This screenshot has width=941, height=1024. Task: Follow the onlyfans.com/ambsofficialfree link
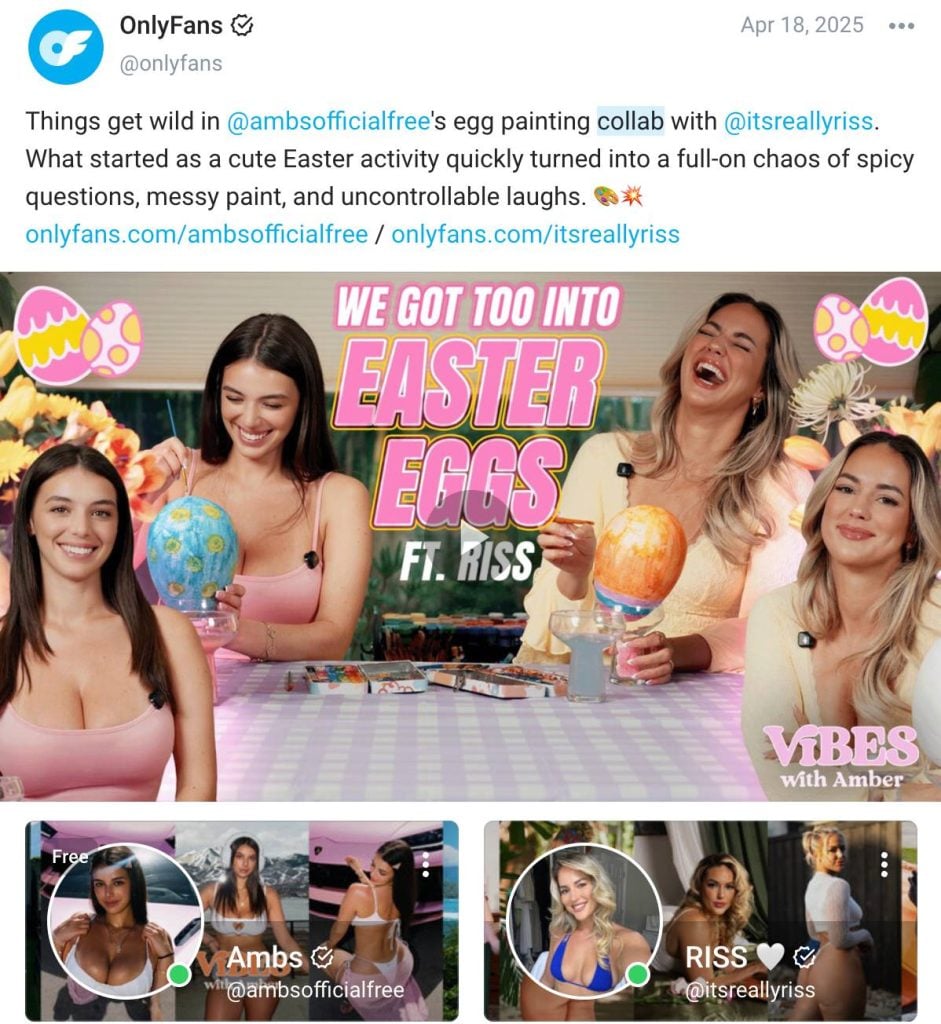coord(197,234)
